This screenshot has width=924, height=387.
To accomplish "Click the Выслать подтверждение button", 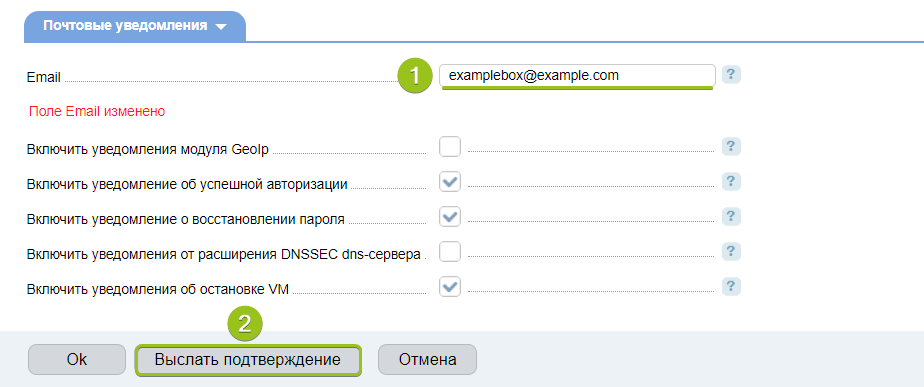I will click(x=248, y=359).
